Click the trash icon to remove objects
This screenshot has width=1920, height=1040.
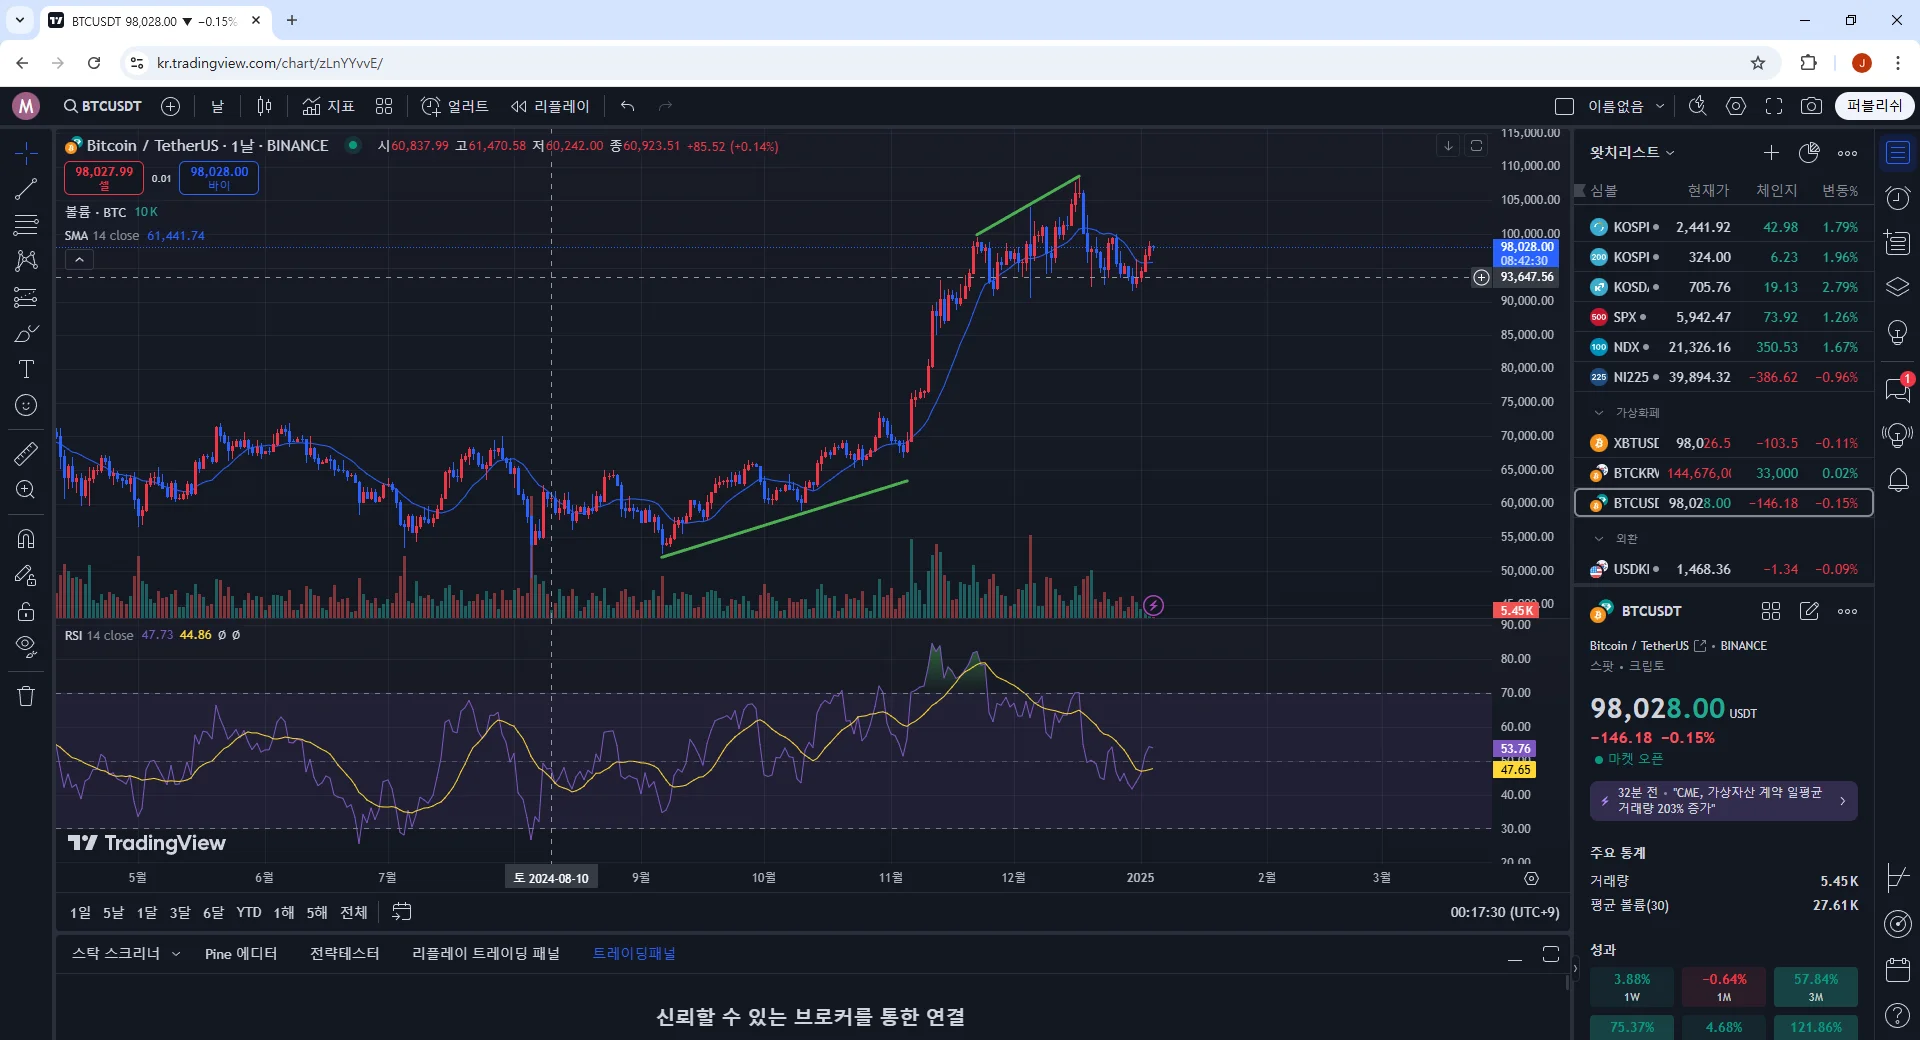tap(26, 696)
